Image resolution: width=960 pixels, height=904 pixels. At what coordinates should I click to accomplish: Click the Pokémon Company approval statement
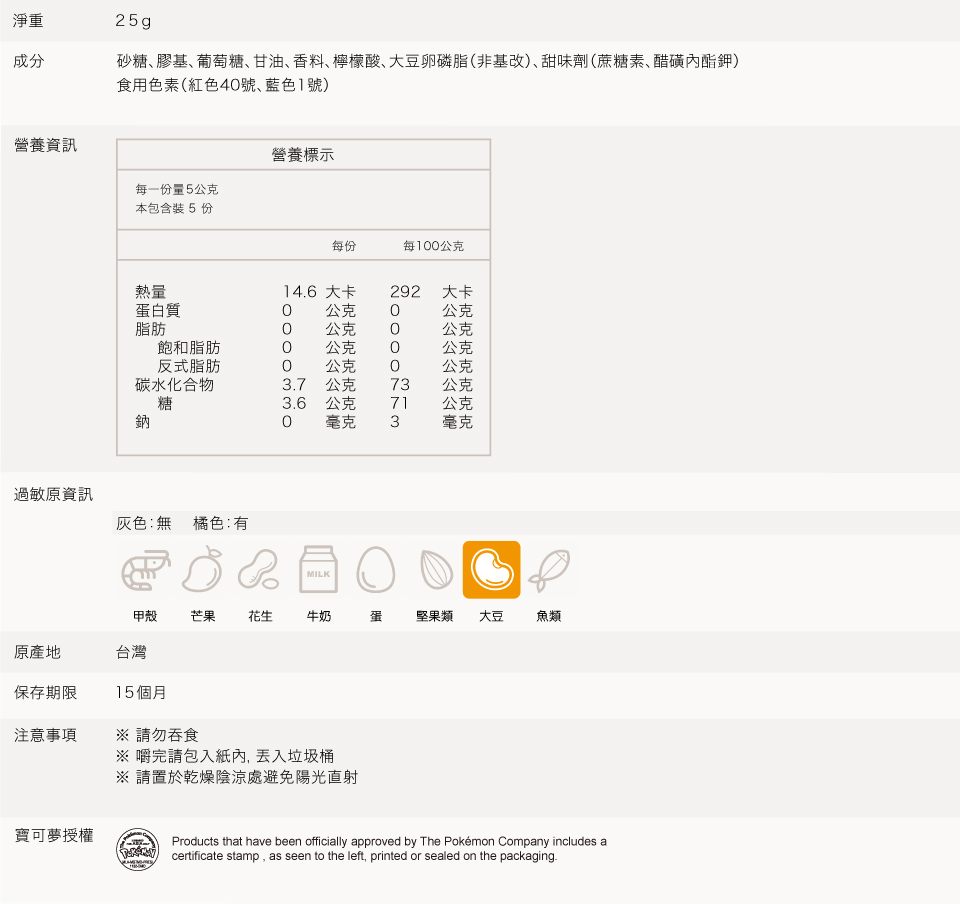pyautogui.click(x=389, y=848)
